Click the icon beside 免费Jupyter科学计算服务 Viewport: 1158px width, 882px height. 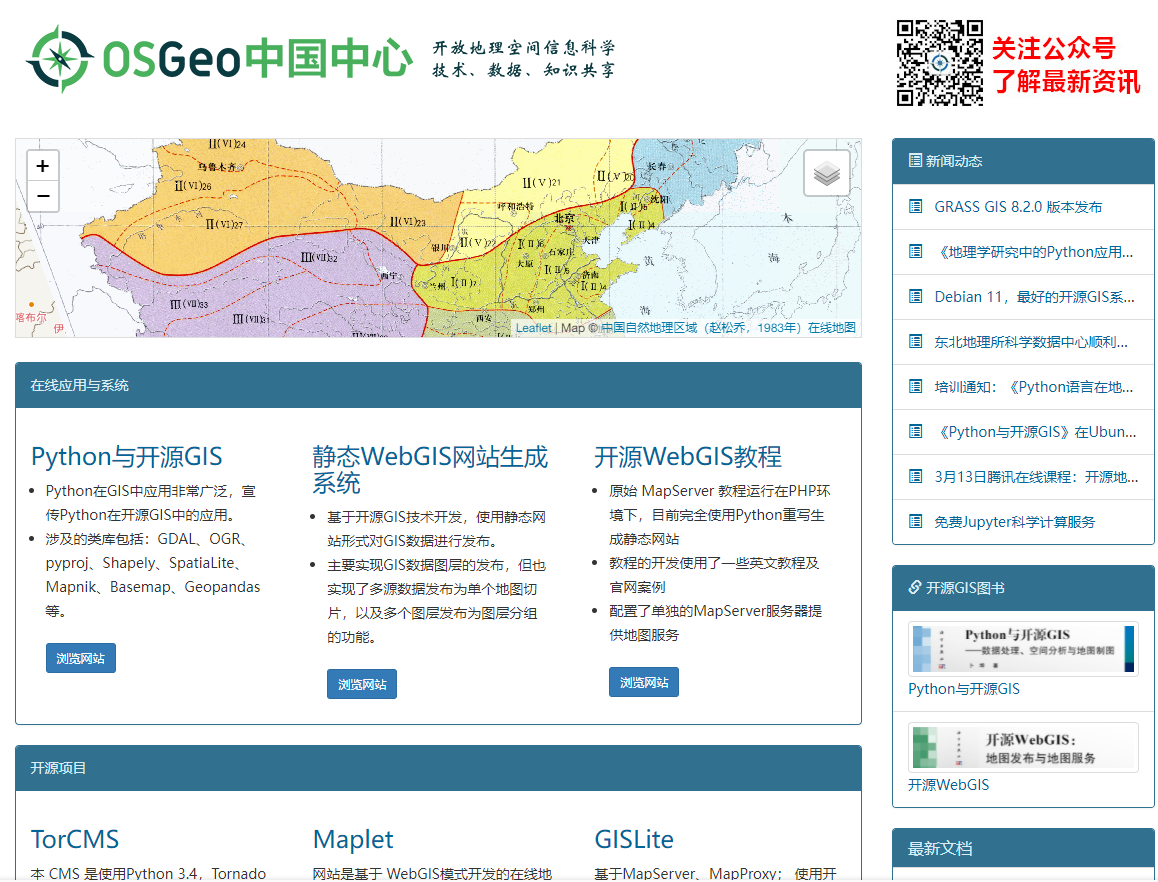(915, 521)
